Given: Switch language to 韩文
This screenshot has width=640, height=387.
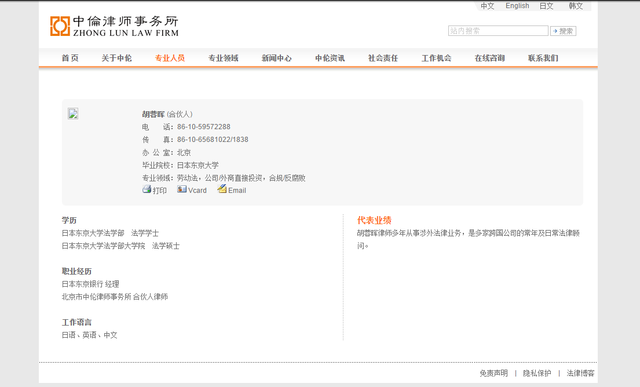Looking at the screenshot, I should coord(576,6).
